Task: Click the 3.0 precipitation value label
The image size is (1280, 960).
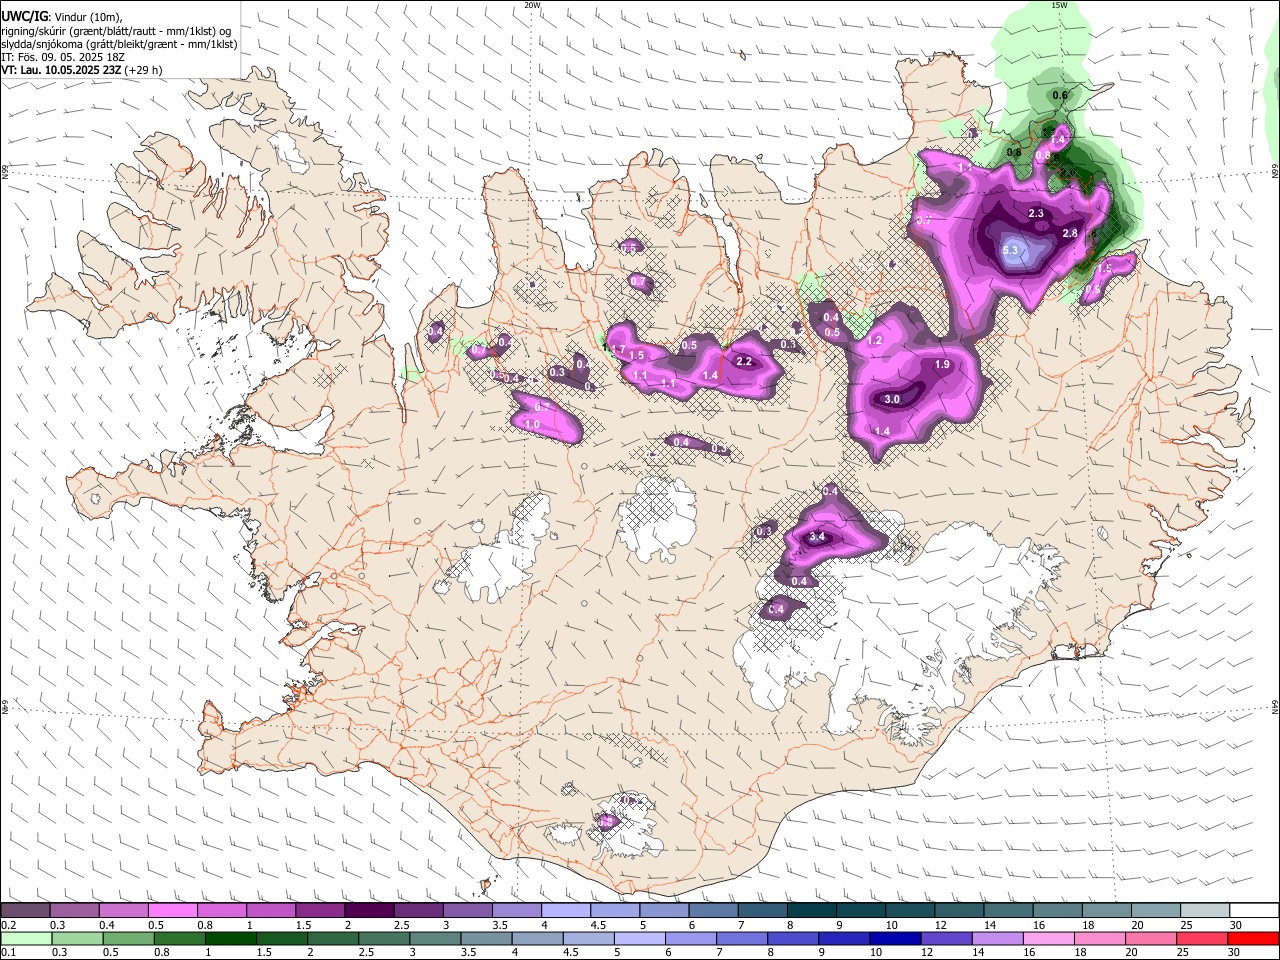Action: 893,399
